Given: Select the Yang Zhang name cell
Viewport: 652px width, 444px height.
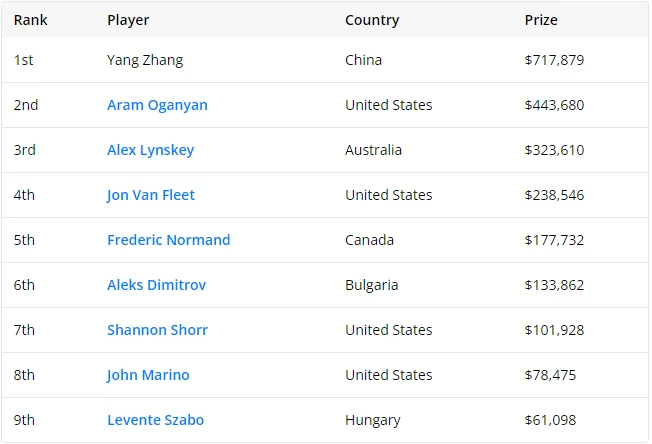Looking at the screenshot, I should (145, 60).
